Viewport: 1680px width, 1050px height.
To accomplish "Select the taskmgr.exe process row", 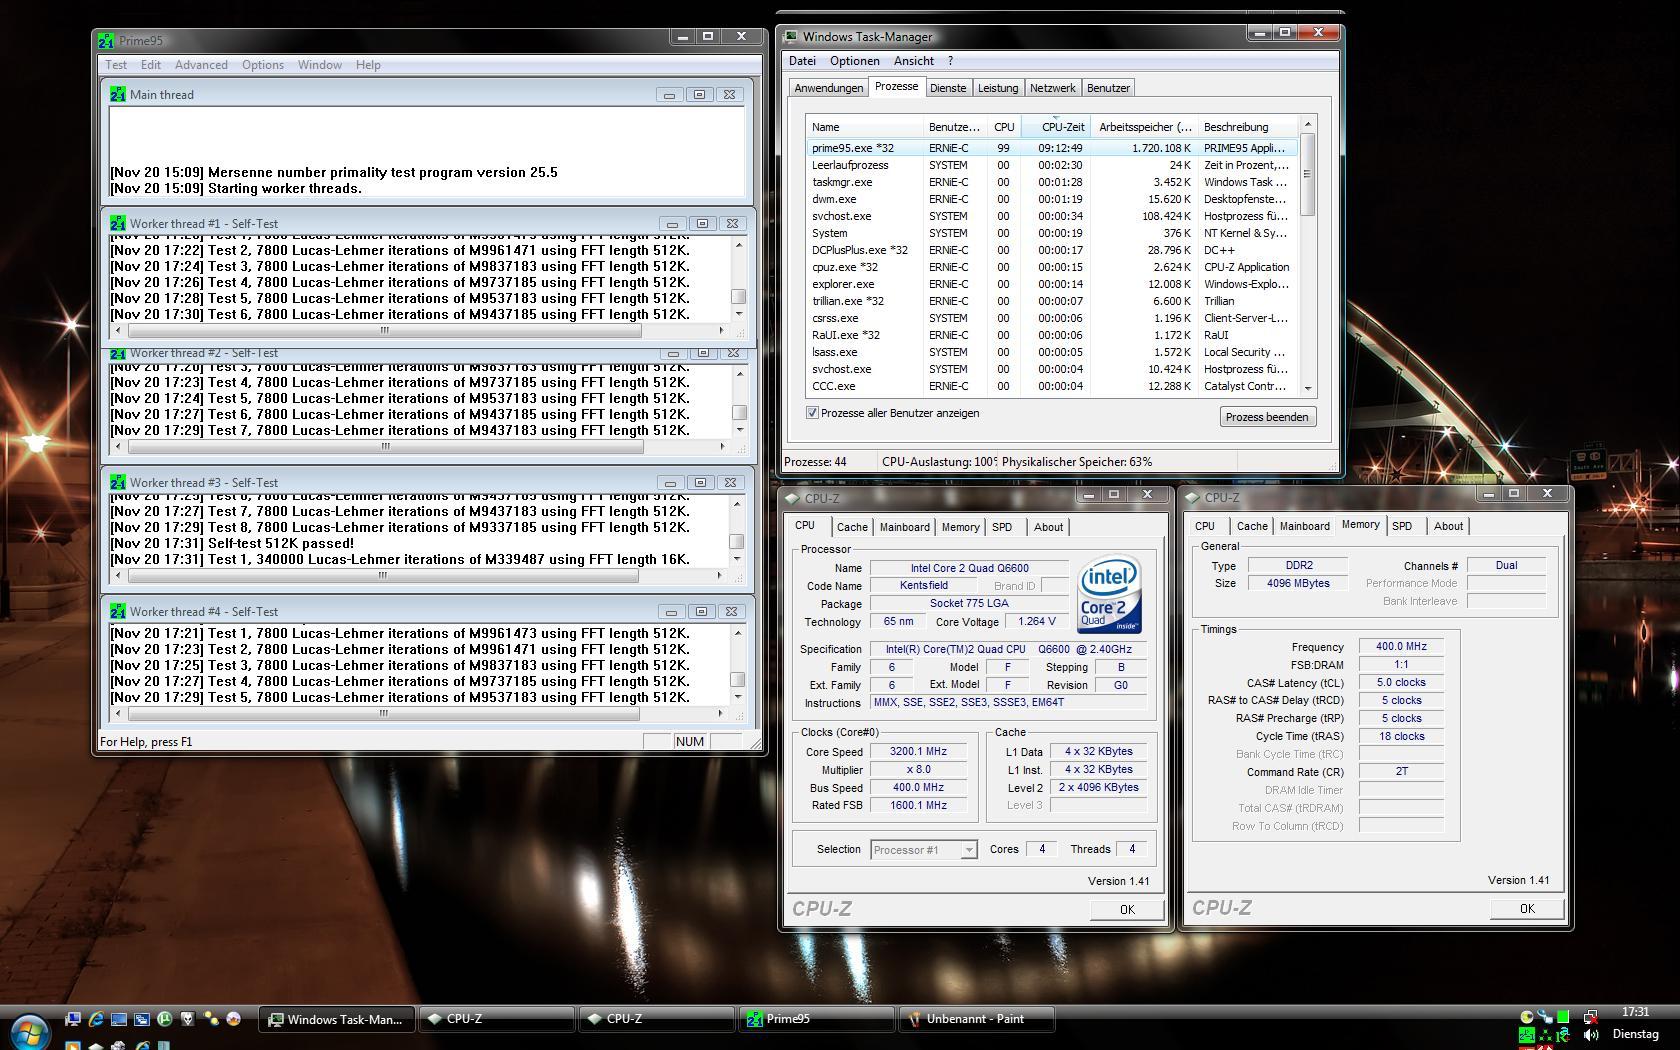I will tap(1052, 182).
